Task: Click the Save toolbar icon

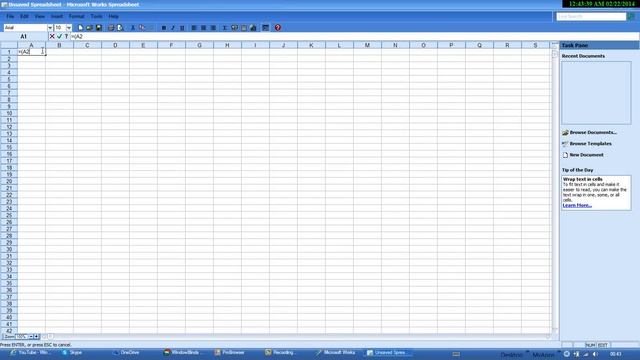Action: 99,28
